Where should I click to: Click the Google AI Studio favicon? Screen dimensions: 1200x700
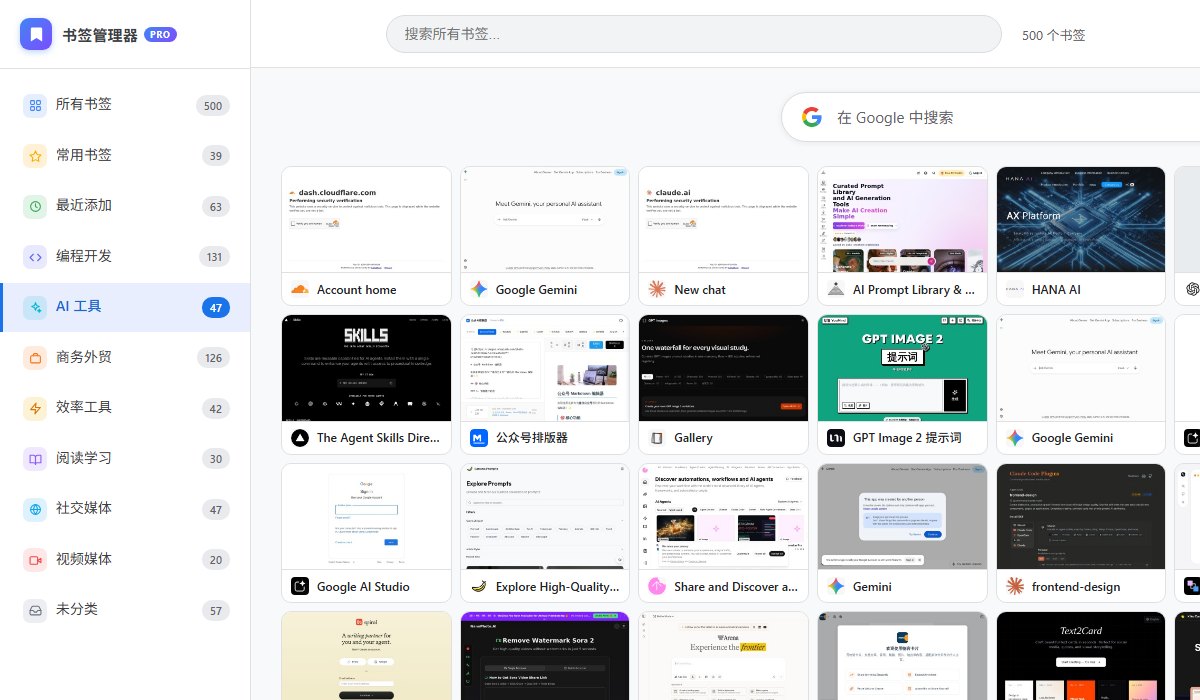[x=299, y=586]
